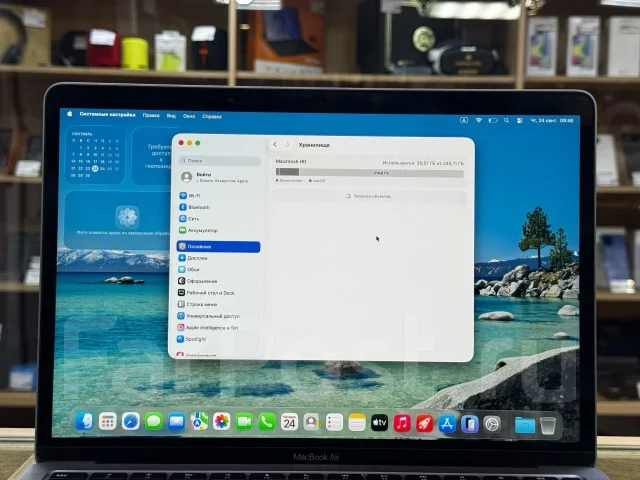Viewport: 640px width, 480px height.
Task: Open Control Center from menu bar
Action: coord(520,120)
